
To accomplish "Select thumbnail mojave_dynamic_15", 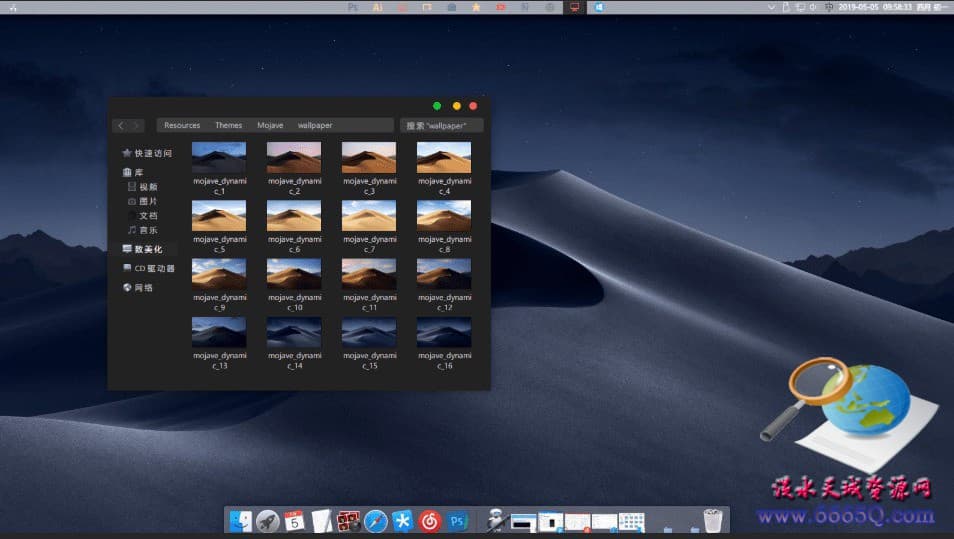I will click(x=369, y=332).
